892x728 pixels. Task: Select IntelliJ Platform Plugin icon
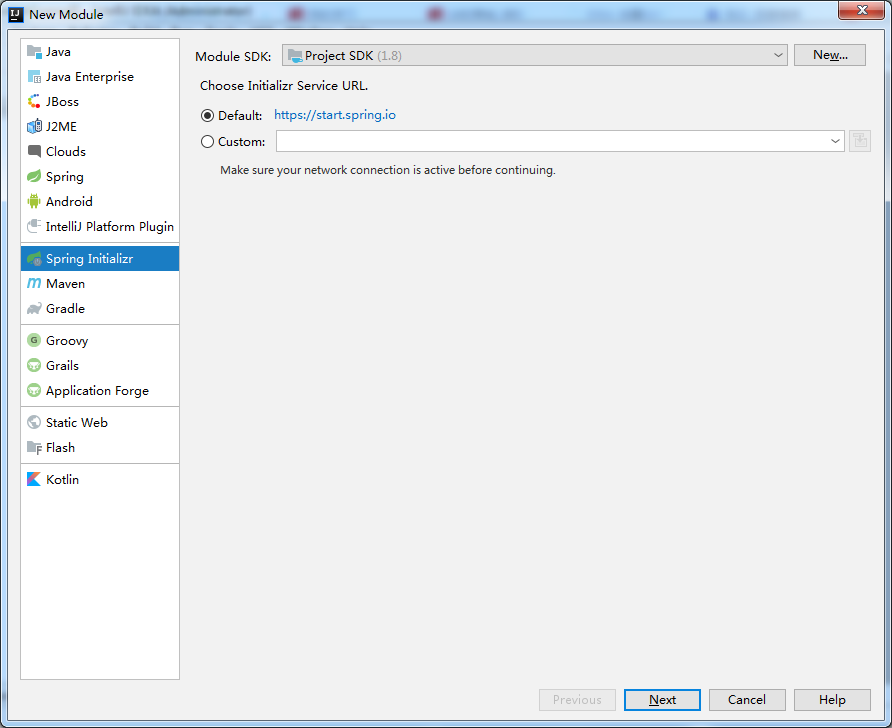pyautogui.click(x=34, y=226)
